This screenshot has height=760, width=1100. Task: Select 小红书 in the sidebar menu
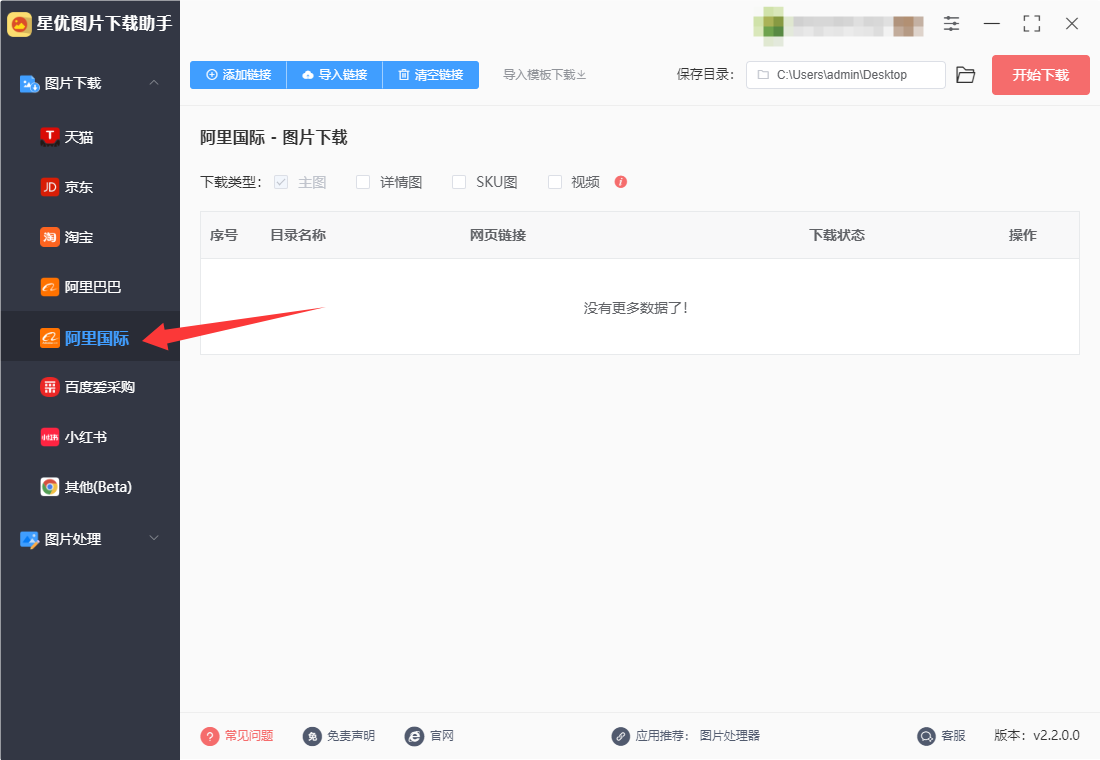tap(90, 437)
